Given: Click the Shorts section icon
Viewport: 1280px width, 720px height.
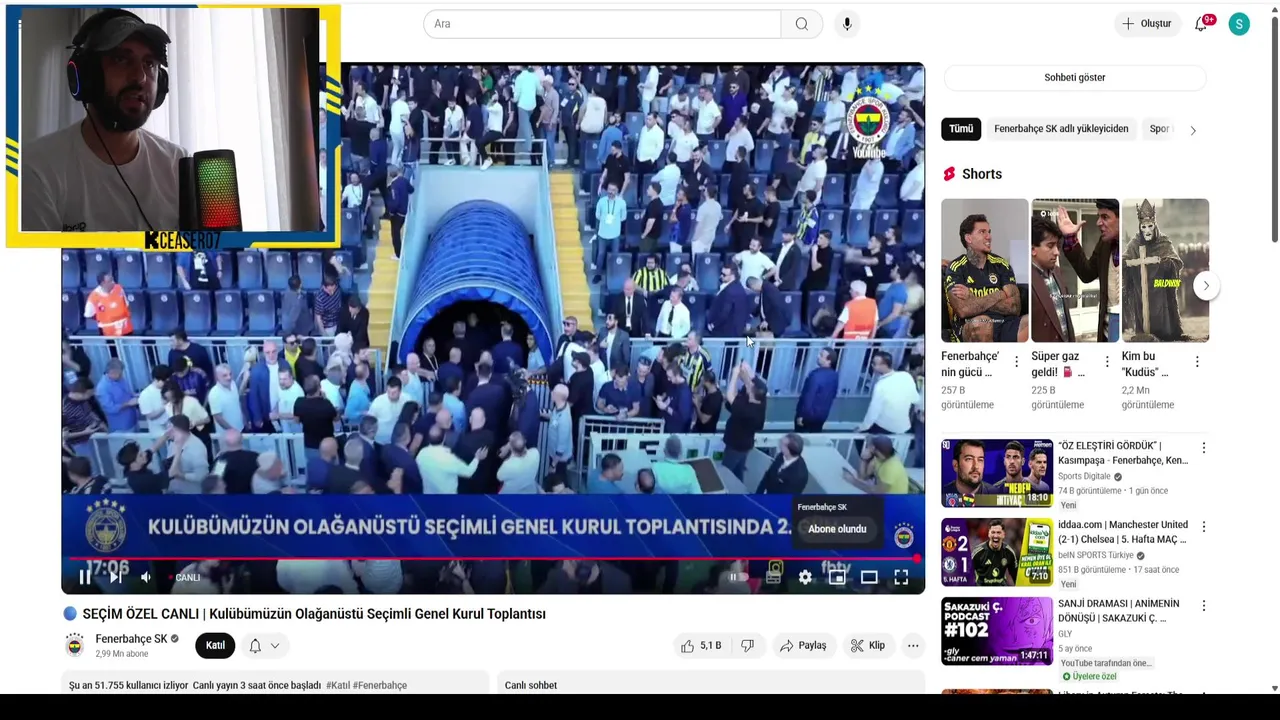Looking at the screenshot, I should click(x=949, y=174).
